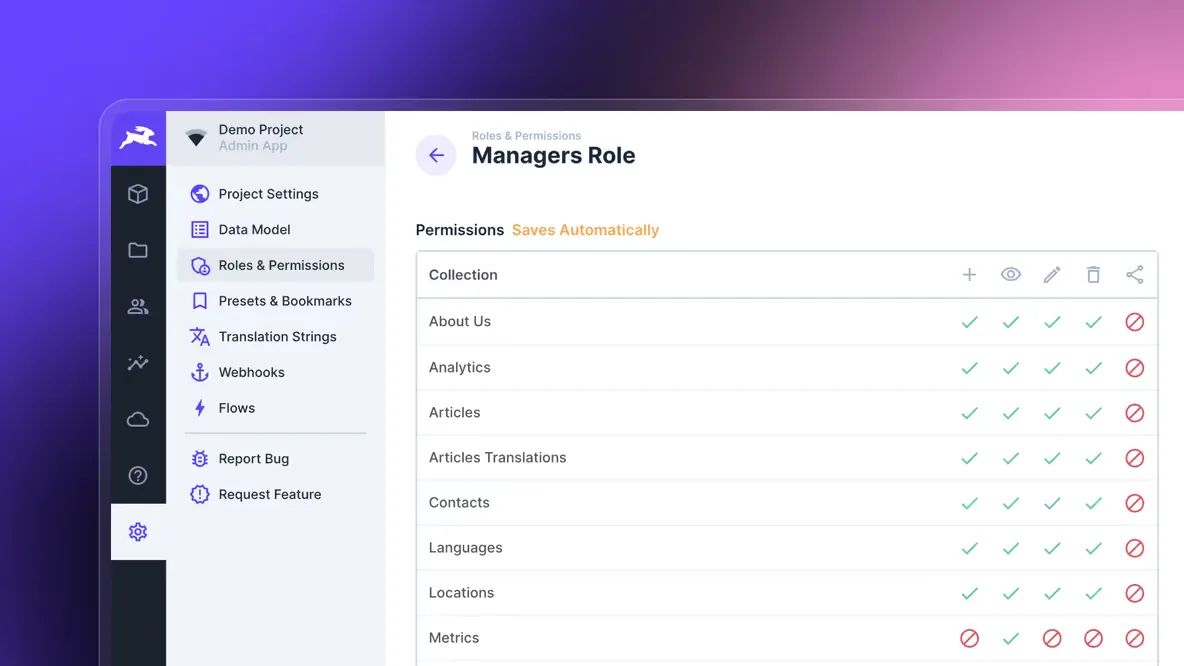
Task: Click the Managers Role title
Action: point(553,156)
